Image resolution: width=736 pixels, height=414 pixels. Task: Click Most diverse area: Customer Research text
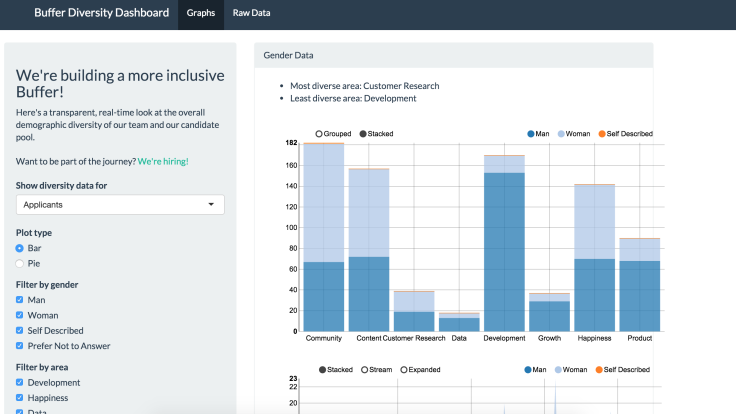pyautogui.click(x=365, y=86)
